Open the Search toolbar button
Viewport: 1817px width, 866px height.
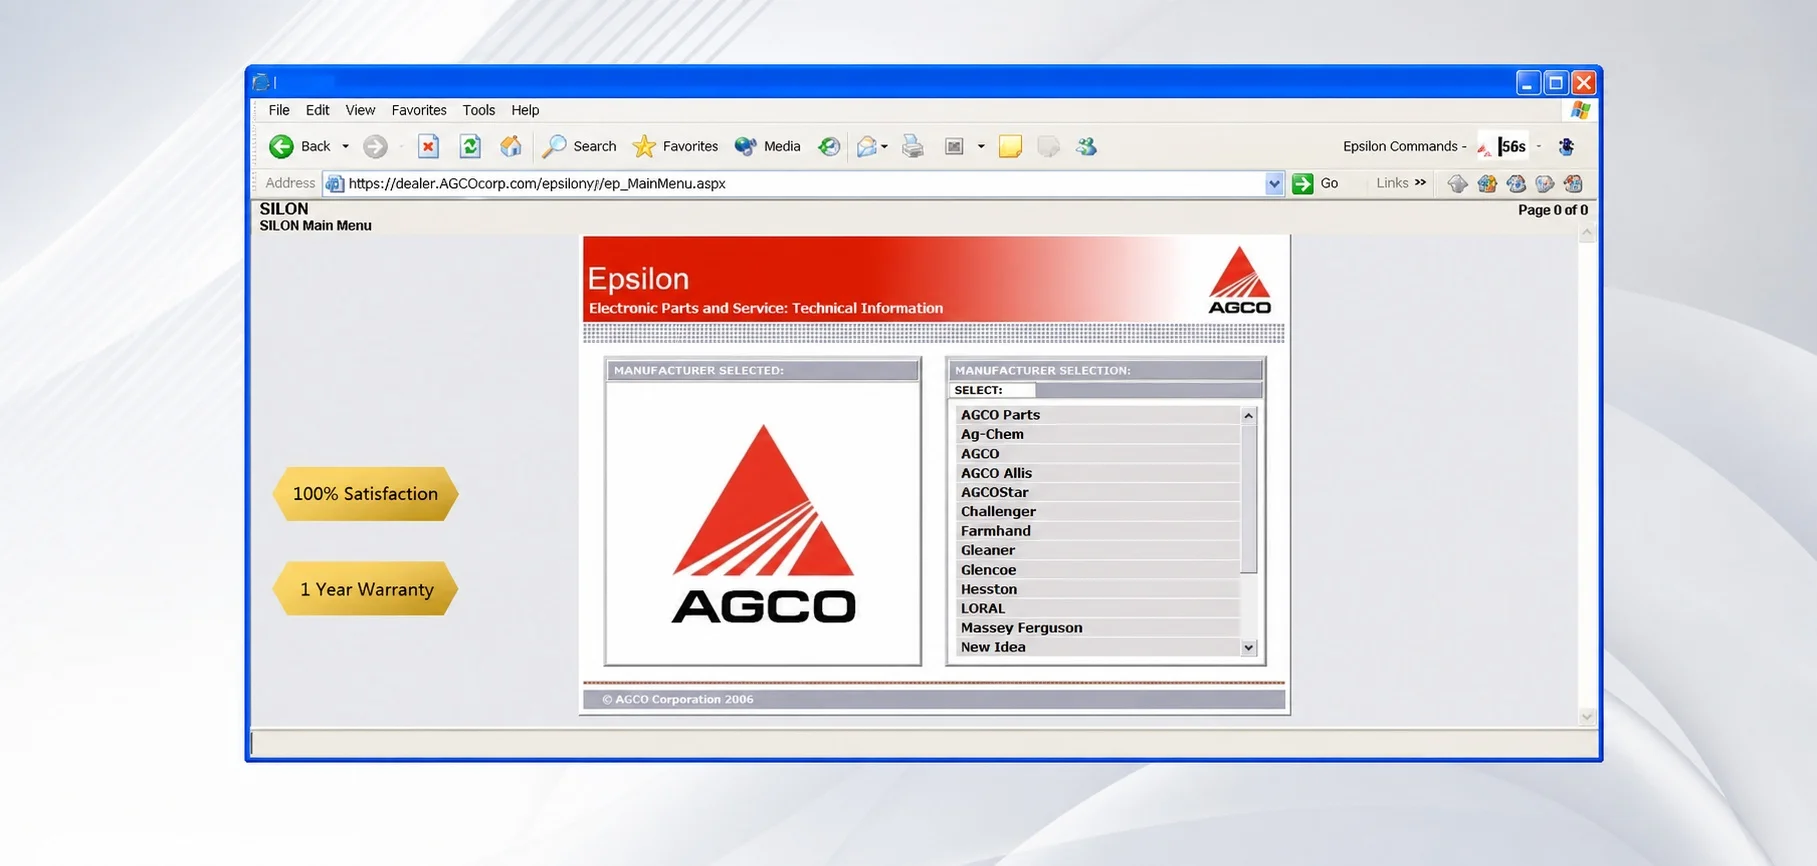tap(579, 146)
